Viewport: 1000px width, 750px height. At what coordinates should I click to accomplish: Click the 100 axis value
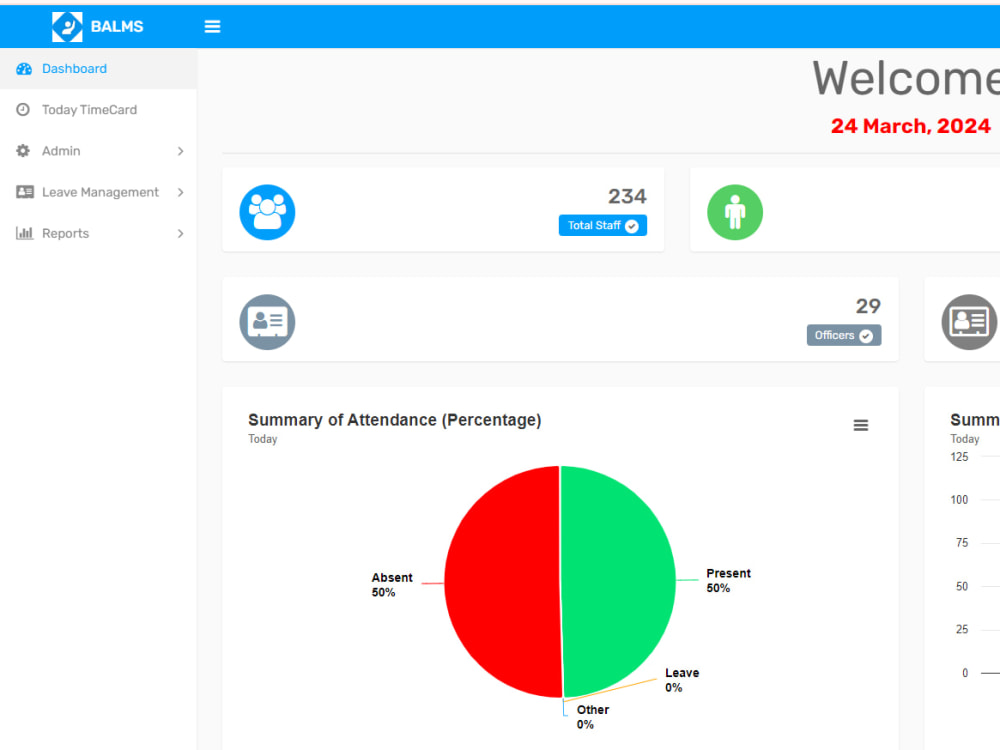pos(959,500)
